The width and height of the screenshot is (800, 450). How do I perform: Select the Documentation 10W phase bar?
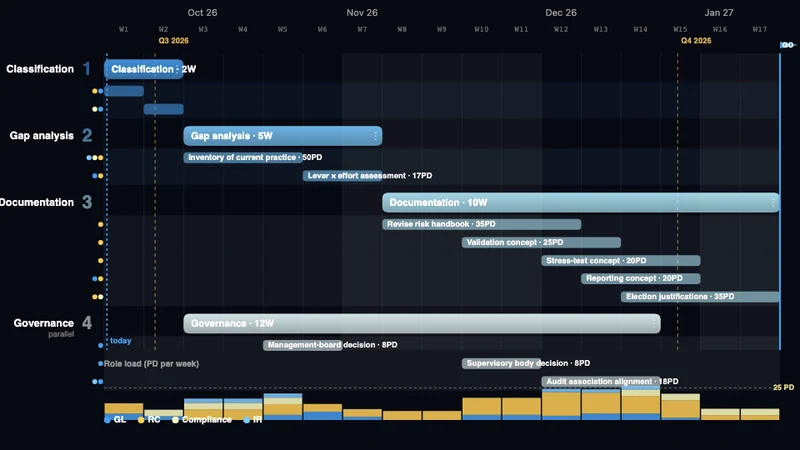point(581,203)
